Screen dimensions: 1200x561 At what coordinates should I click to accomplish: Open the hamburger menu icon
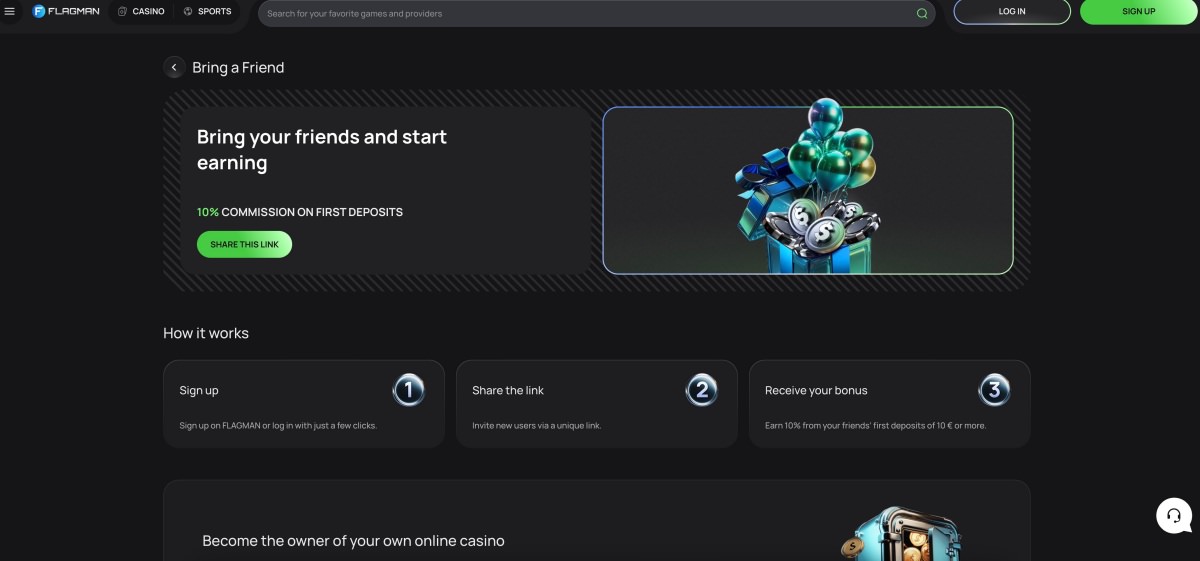(10, 12)
